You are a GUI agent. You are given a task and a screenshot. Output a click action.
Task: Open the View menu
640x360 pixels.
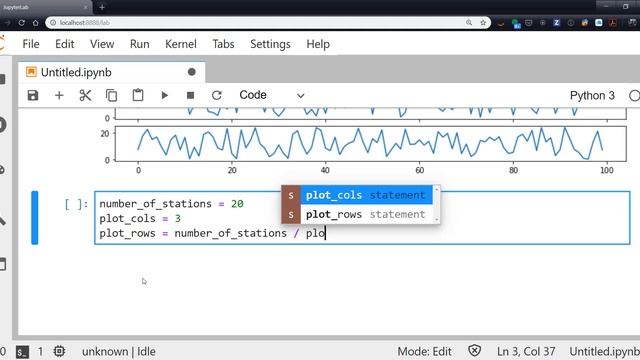(x=102, y=44)
